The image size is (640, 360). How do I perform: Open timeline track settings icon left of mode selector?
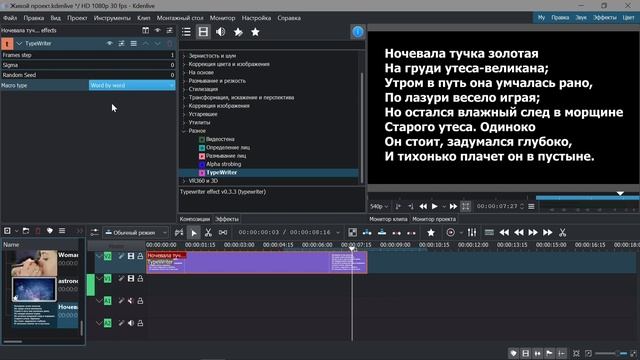point(94,233)
